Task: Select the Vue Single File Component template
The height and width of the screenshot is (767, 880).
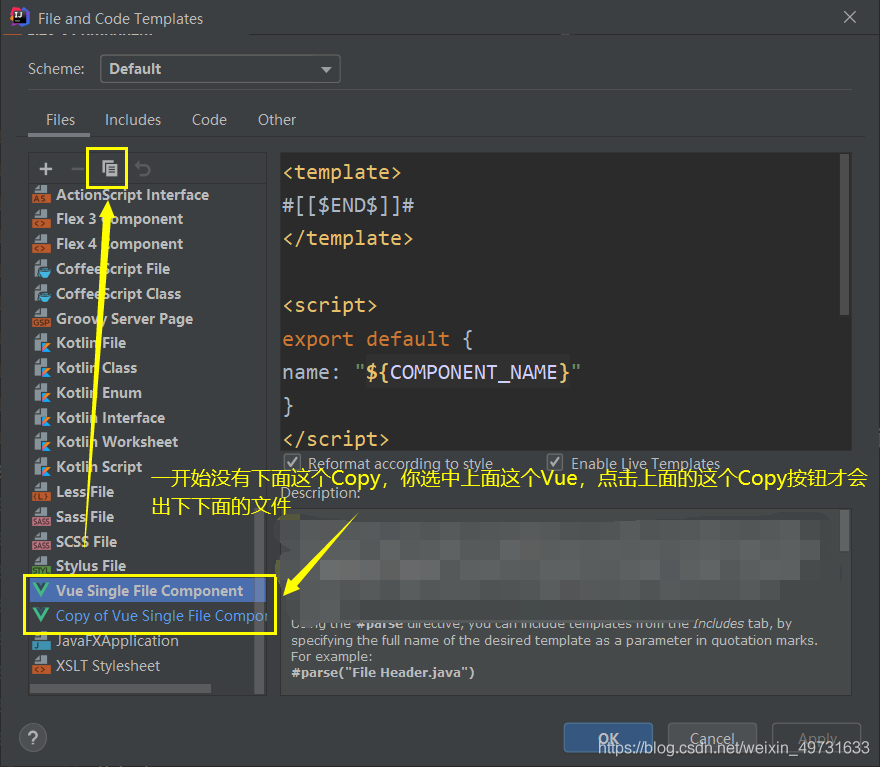Action: (x=149, y=591)
